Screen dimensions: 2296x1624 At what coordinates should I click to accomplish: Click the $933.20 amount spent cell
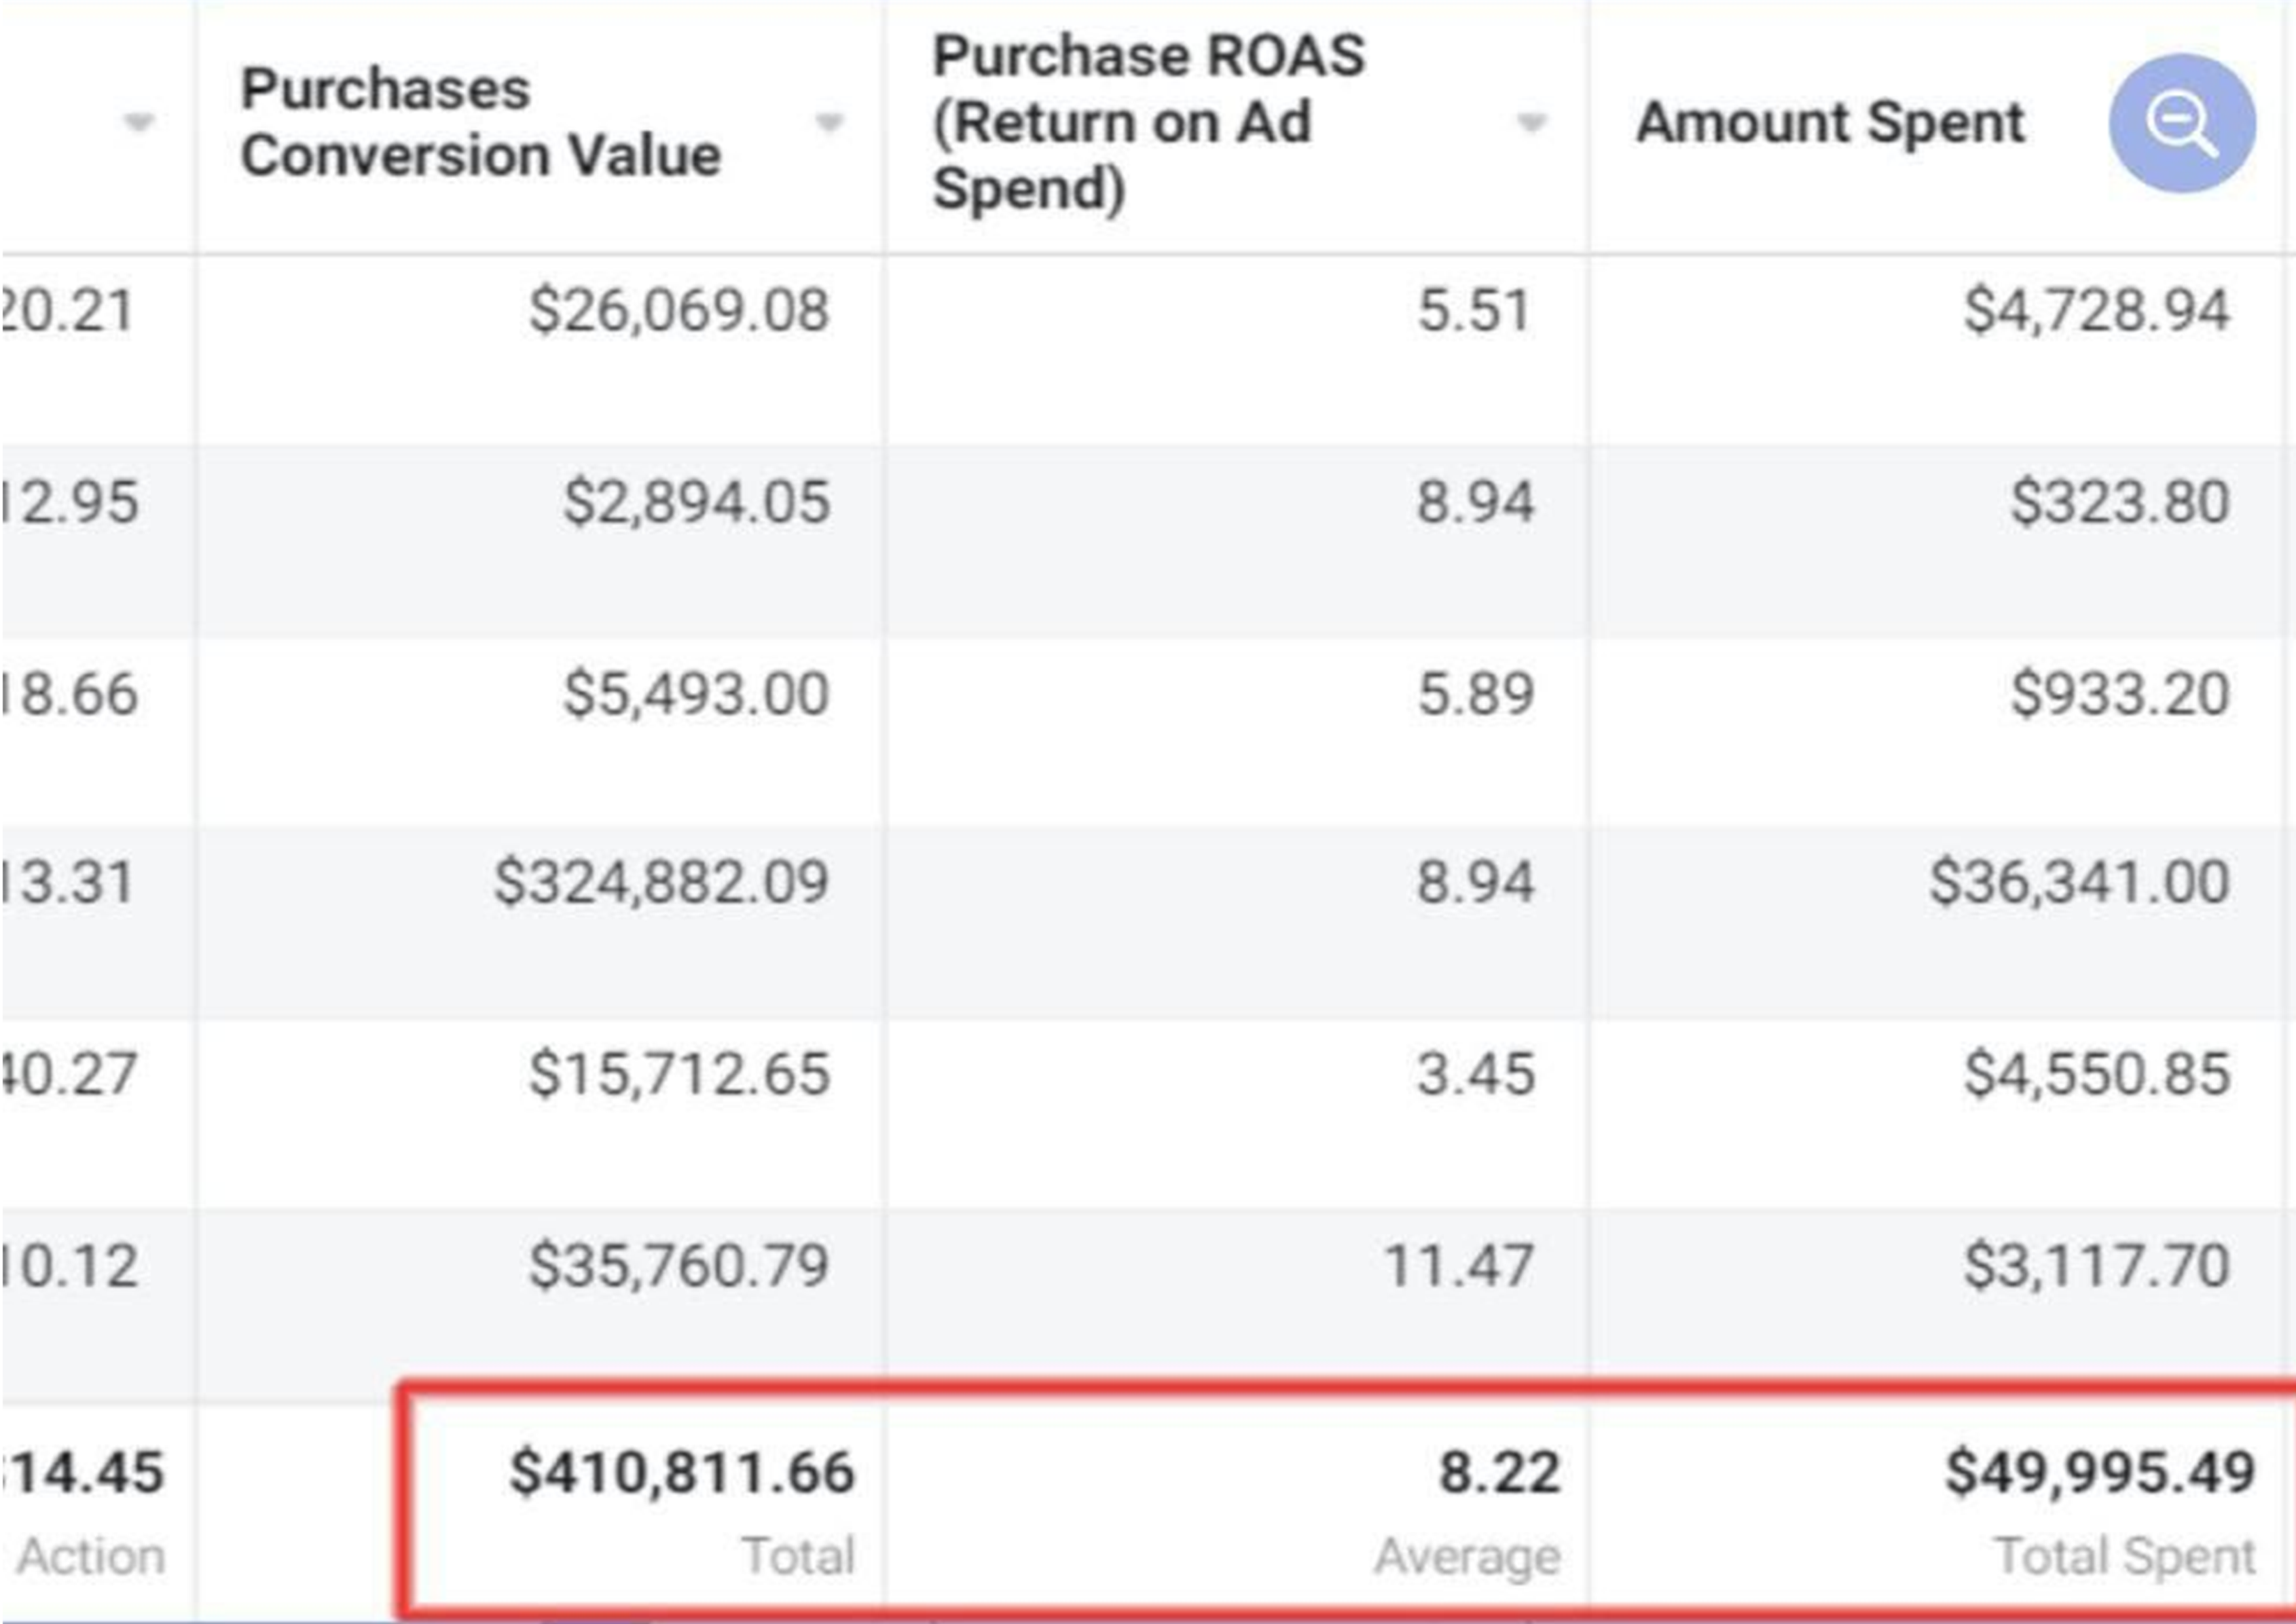coord(2120,693)
